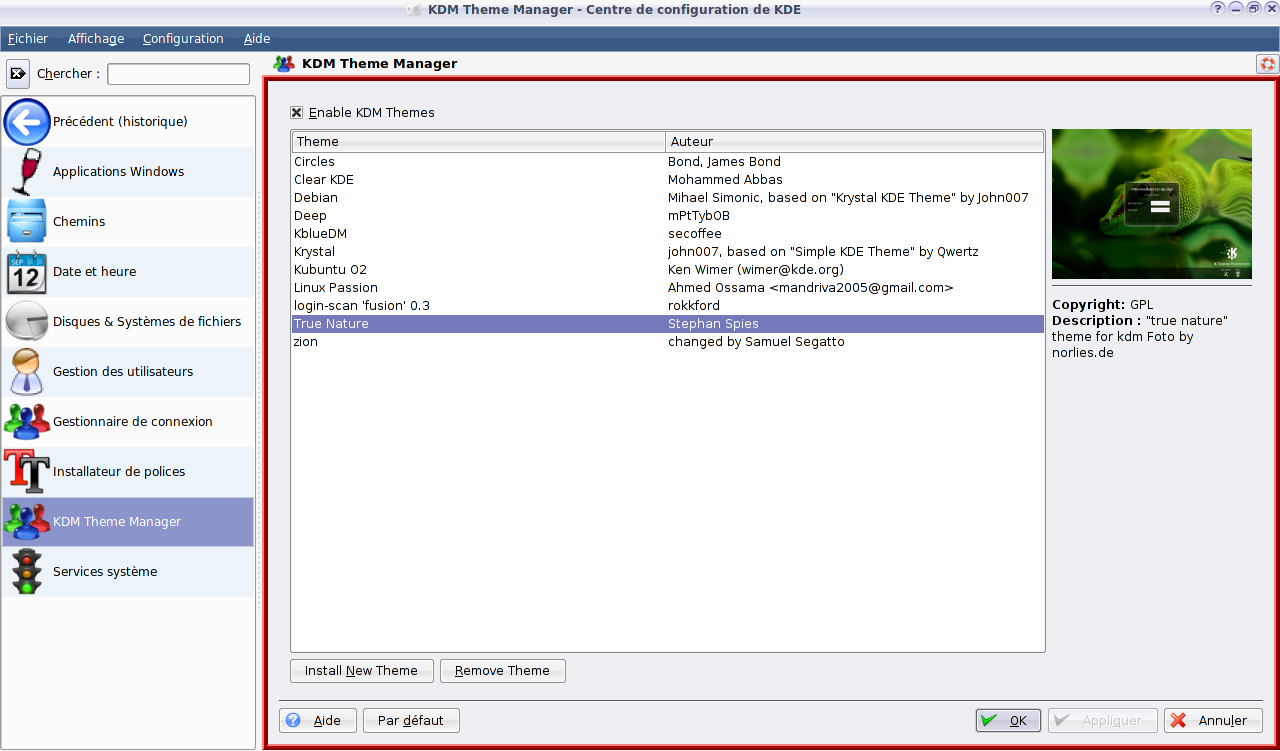Select the Kubuntu 02 theme
This screenshot has width=1280, height=751.
[x=667, y=270]
